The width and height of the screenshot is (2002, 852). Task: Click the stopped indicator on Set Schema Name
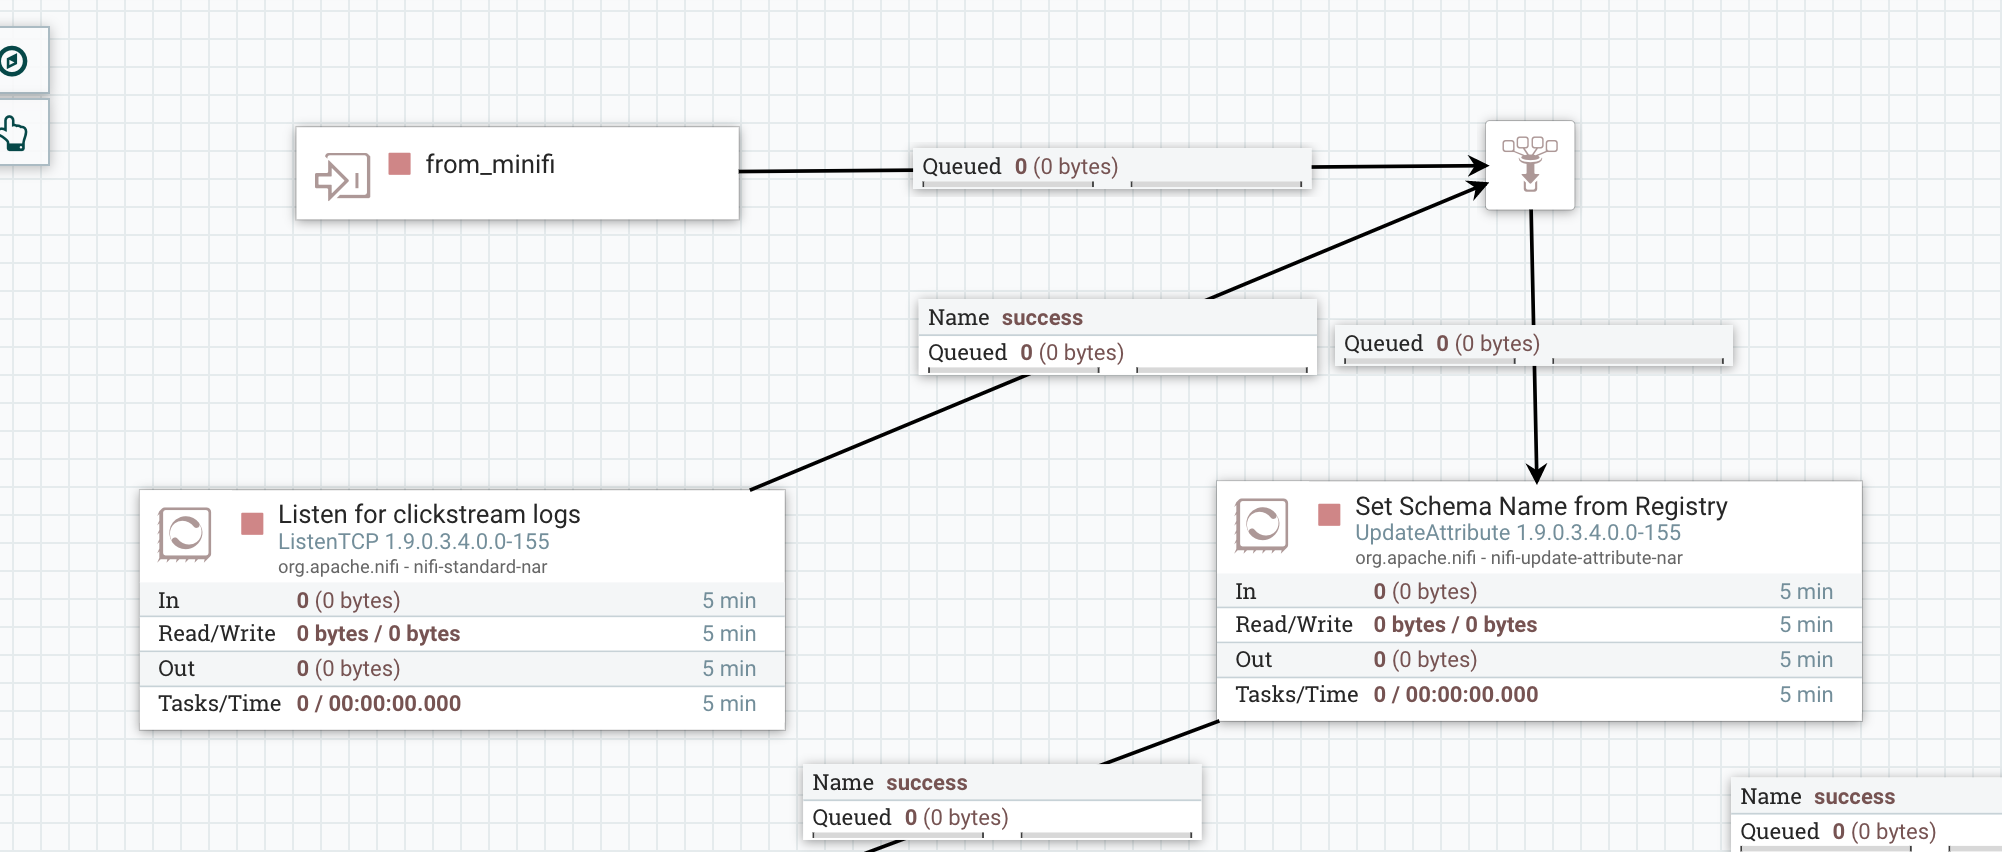[1329, 515]
